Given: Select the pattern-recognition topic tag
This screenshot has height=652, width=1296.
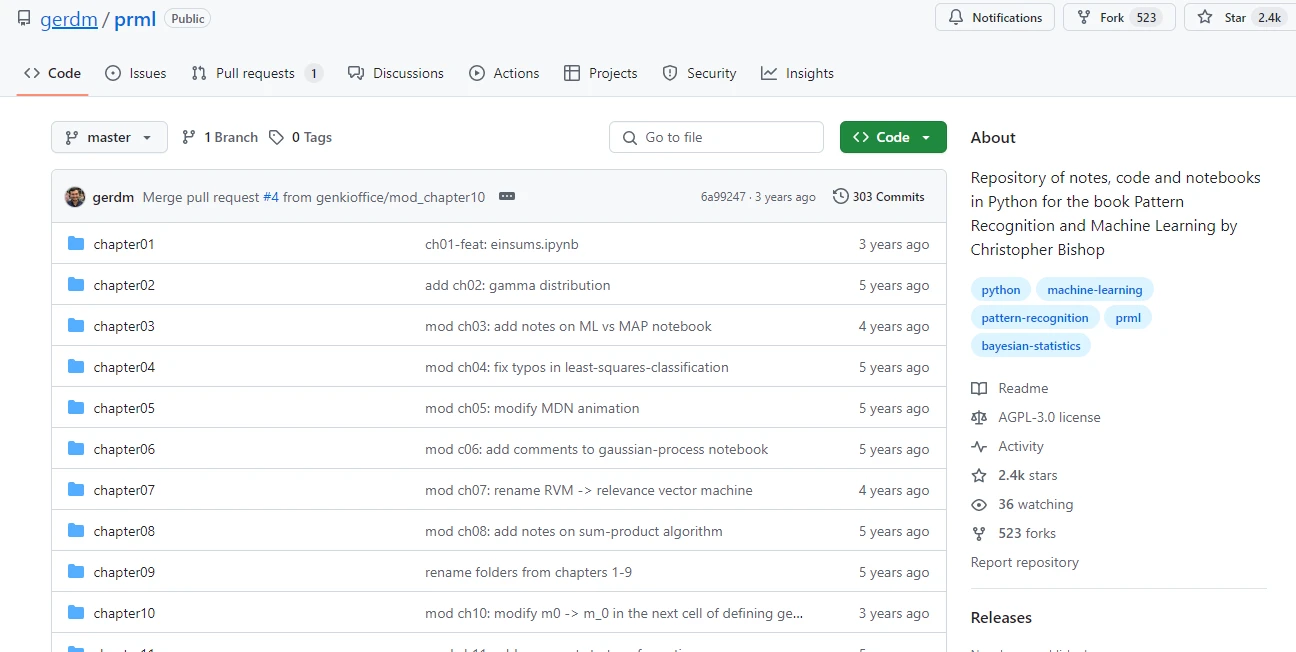Looking at the screenshot, I should coord(1035,318).
